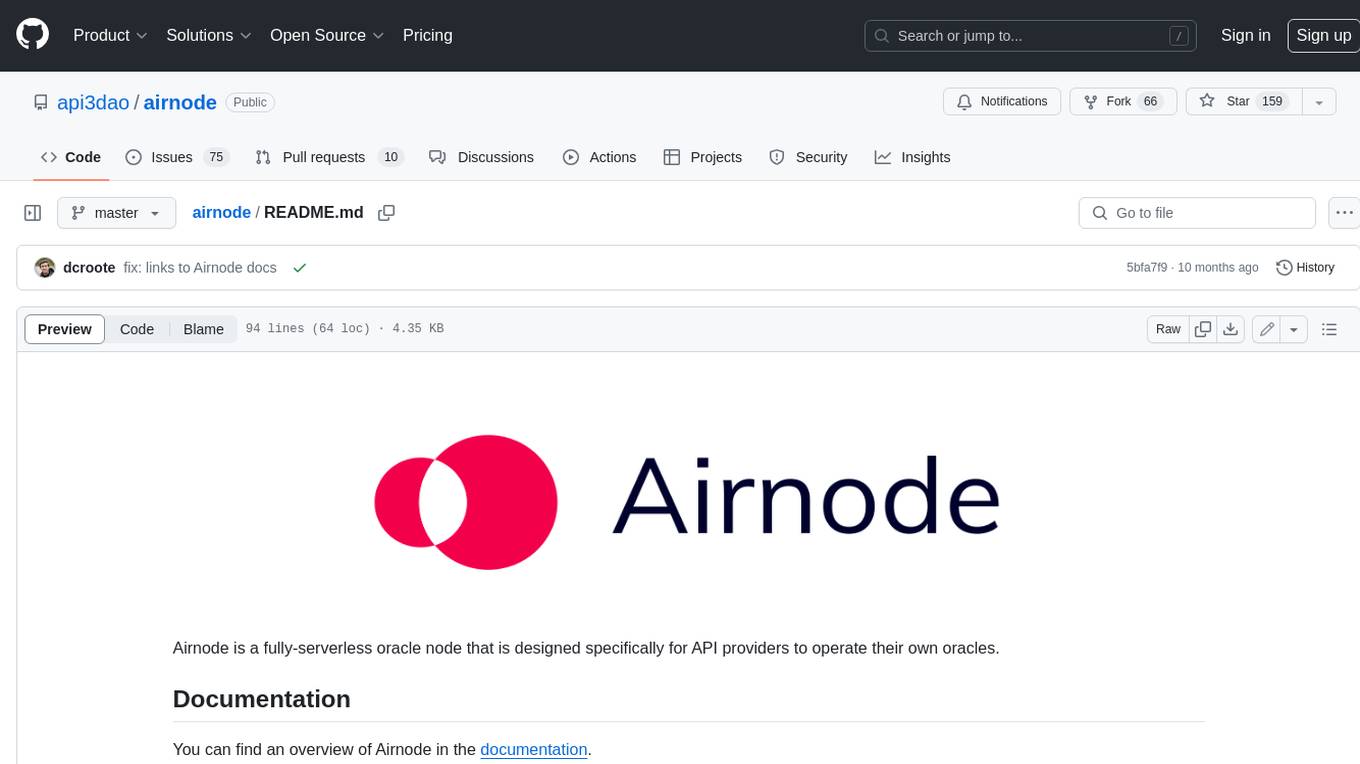1360x764 pixels.
Task: Open commit hash 5bfa7f9
Action: (x=1147, y=268)
